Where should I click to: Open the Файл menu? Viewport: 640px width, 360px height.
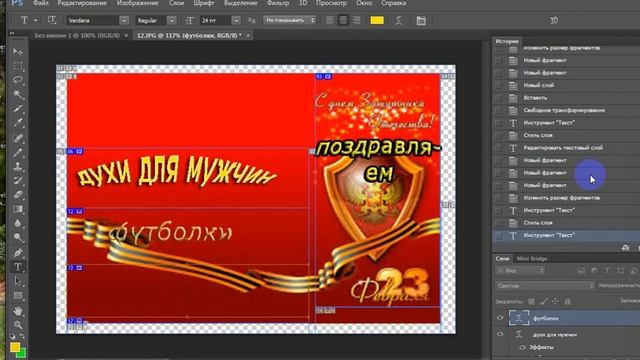coord(40,3)
